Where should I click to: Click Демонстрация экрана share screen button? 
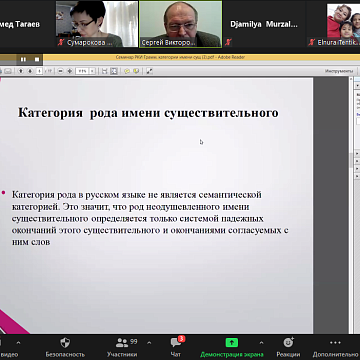click(232, 347)
